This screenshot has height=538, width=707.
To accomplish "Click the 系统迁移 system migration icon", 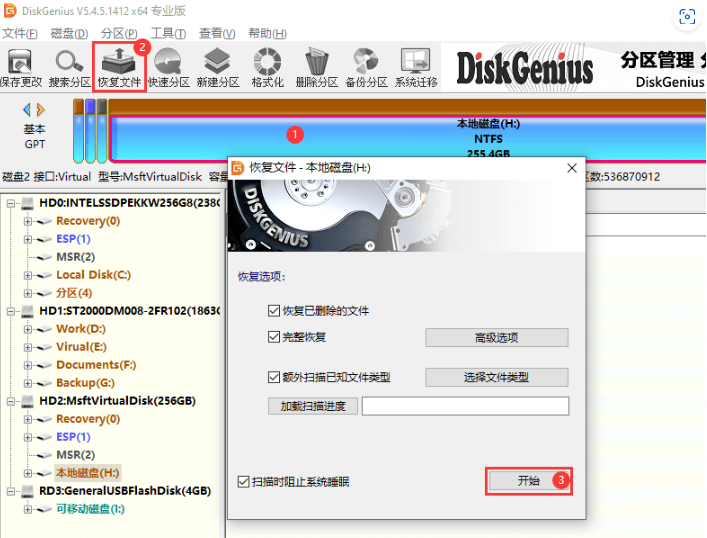I will point(415,61).
